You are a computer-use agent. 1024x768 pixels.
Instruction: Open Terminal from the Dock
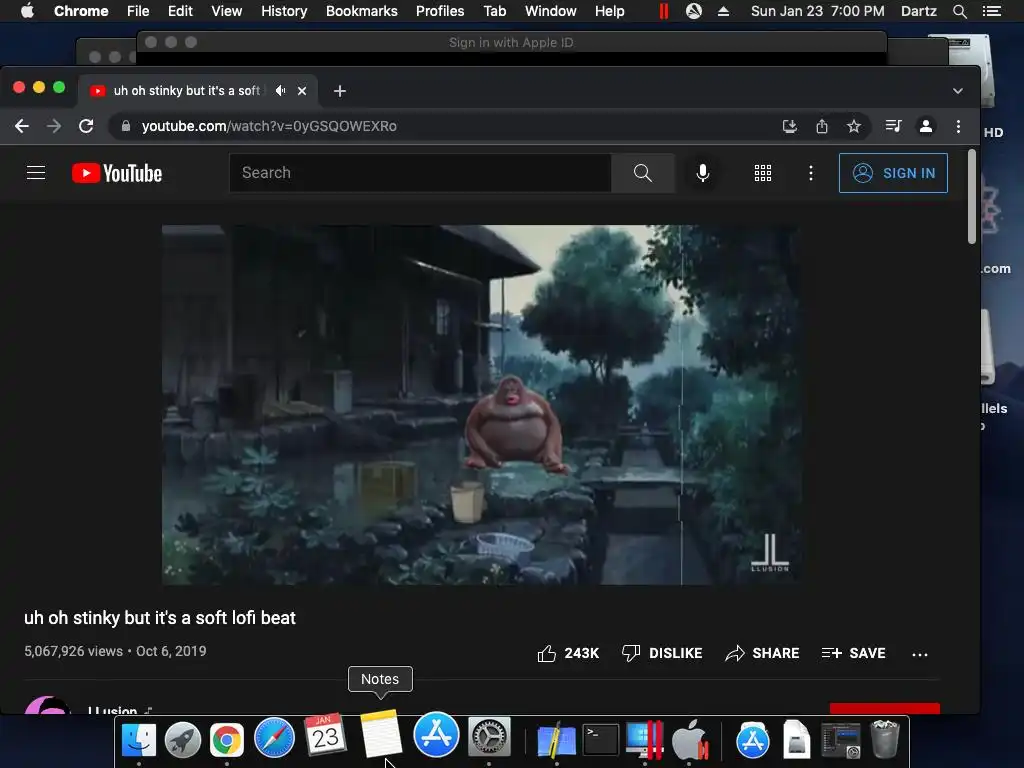tap(600, 740)
